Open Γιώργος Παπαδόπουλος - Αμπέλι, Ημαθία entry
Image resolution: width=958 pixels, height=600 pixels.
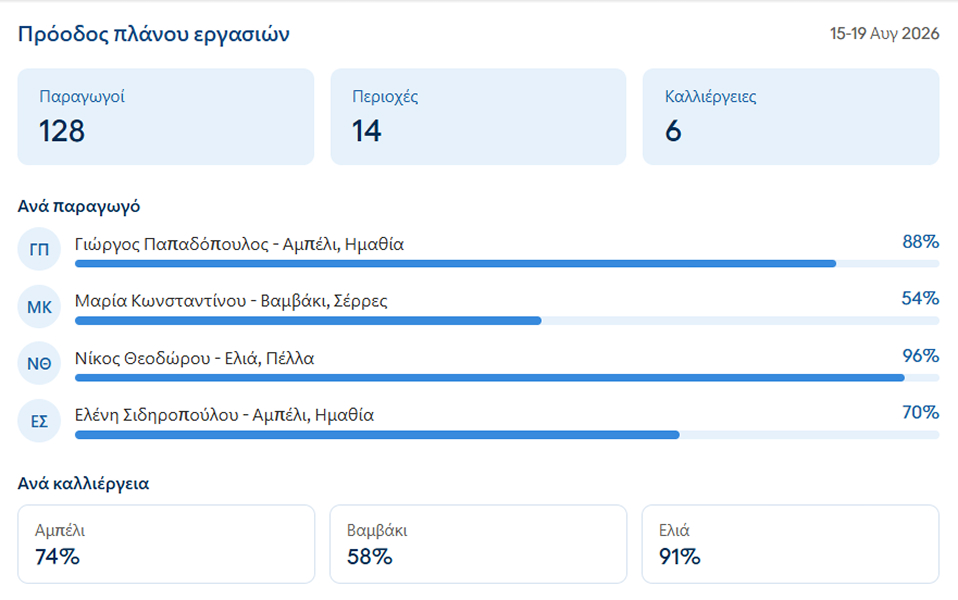coord(240,244)
